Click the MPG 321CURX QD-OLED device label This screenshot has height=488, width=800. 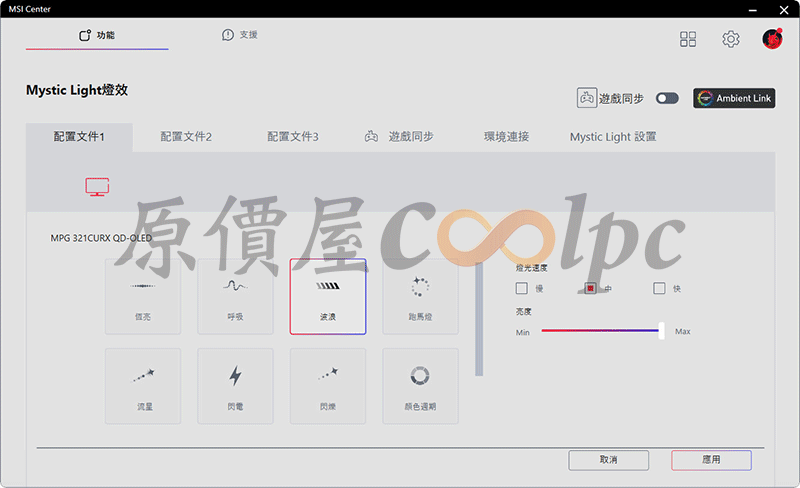point(101,238)
